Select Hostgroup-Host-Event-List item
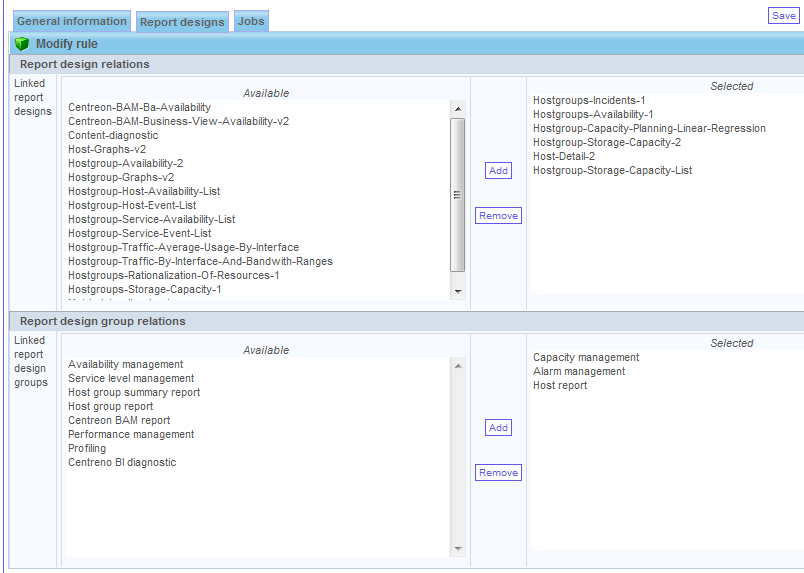Screen dimensions: 804x573 tap(132, 205)
